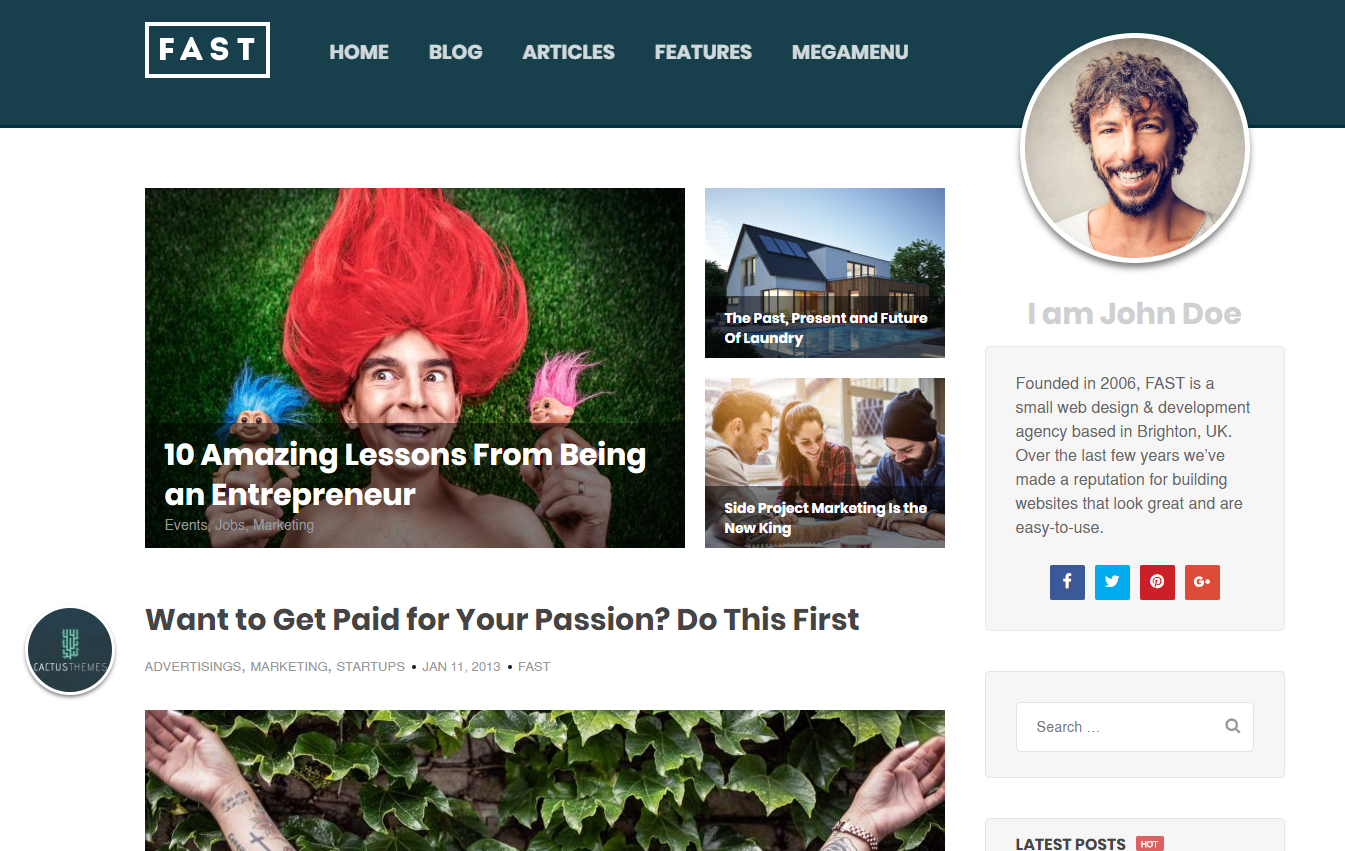Open the BLOG menu item
Viewport: 1345px width, 851px height.
[456, 52]
